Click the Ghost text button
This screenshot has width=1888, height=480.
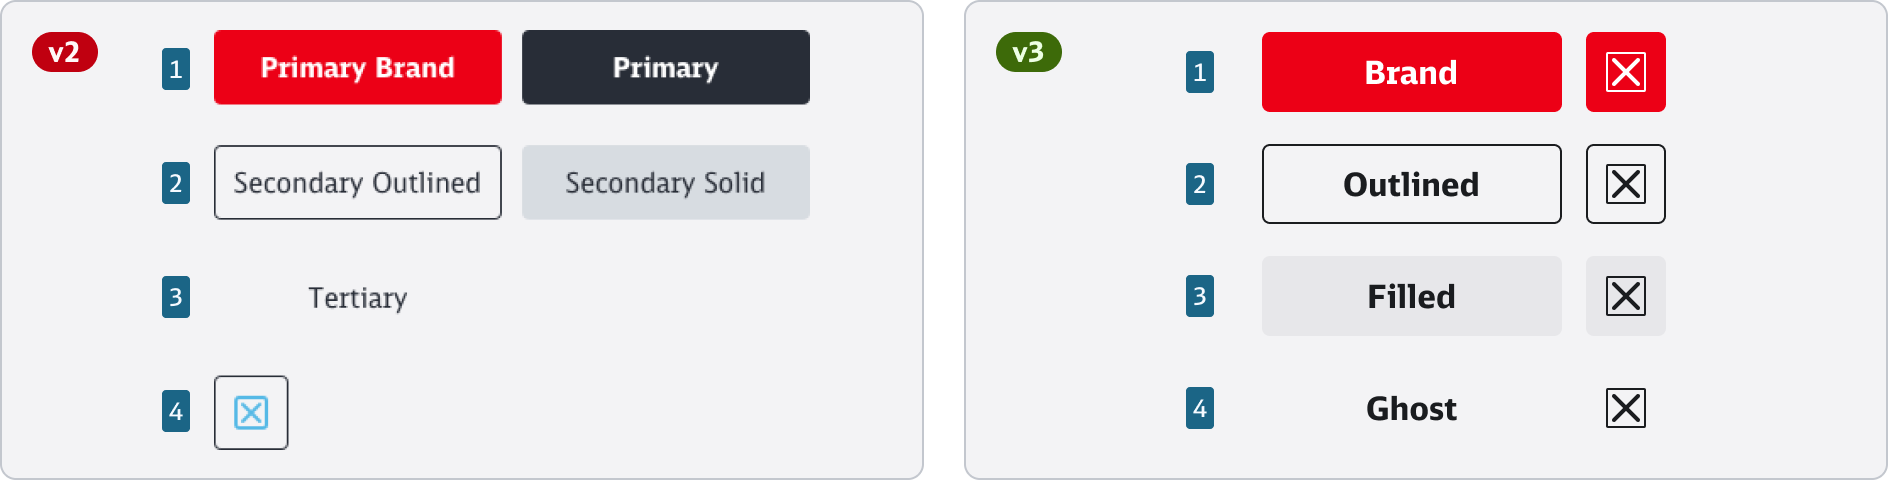point(1411,408)
